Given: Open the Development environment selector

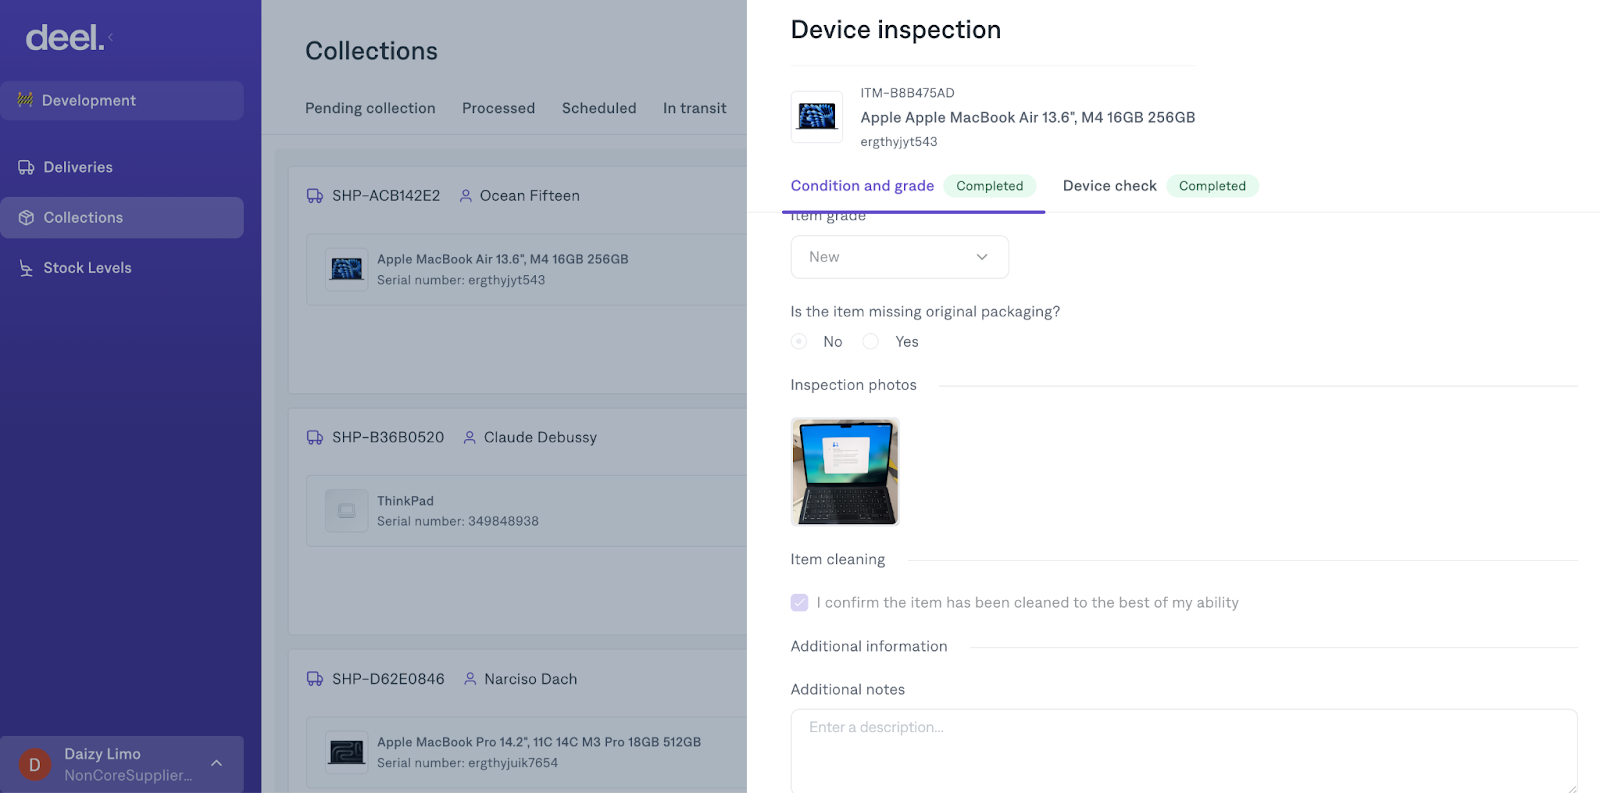Looking at the screenshot, I should point(122,101).
